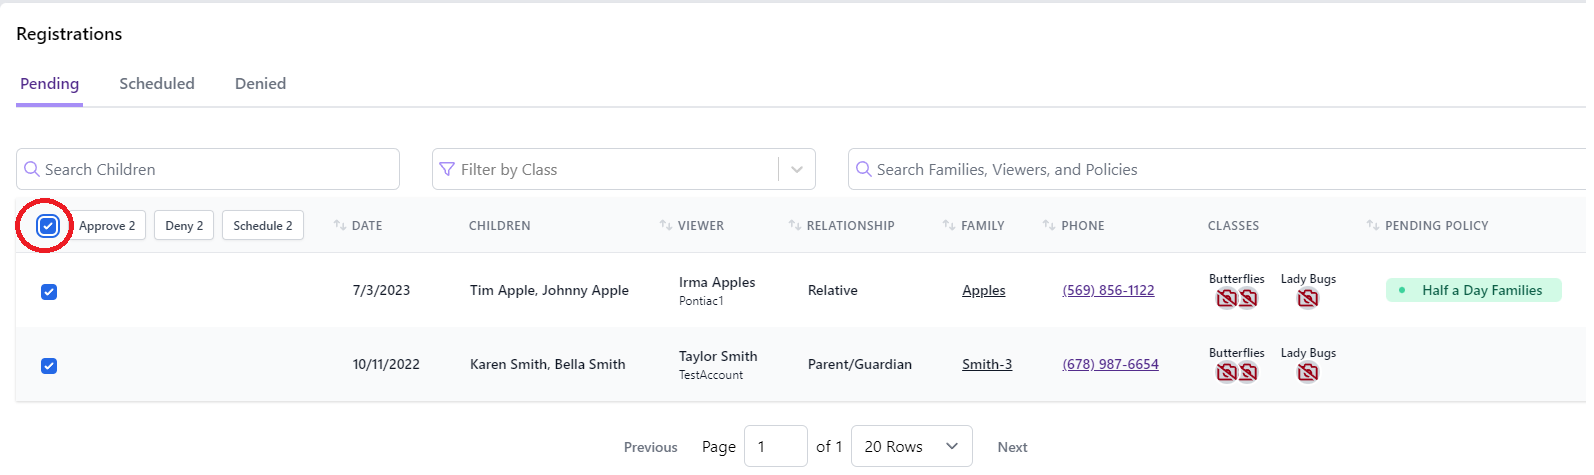The width and height of the screenshot is (1594, 475).
Task: Click second Butterflies camera-off icon in Smith-3 row
Action: click(1248, 372)
